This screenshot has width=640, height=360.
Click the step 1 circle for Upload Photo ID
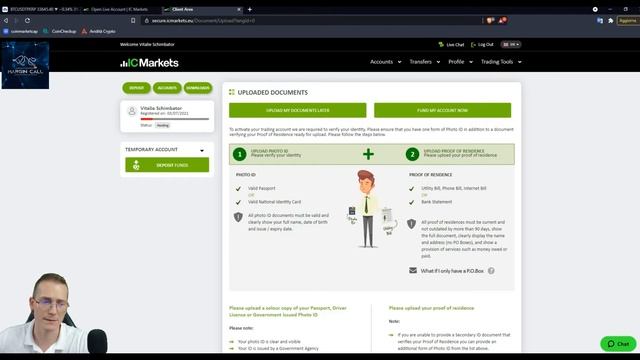tap(240, 154)
